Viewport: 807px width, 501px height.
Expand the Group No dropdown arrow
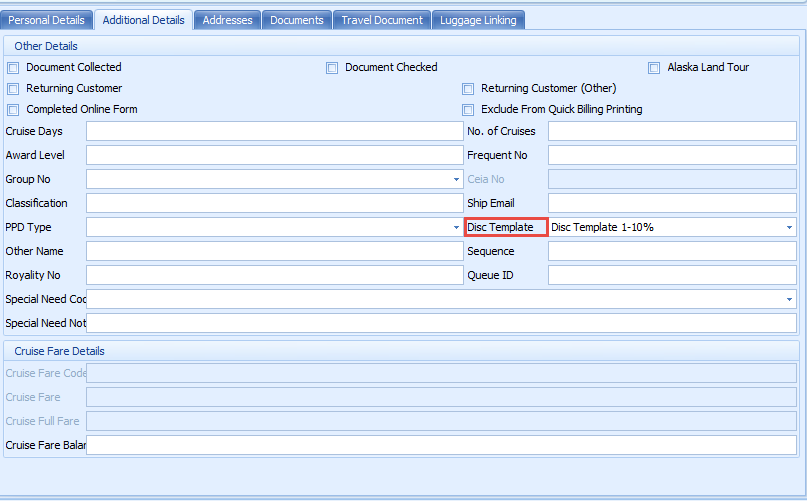tap(456, 179)
